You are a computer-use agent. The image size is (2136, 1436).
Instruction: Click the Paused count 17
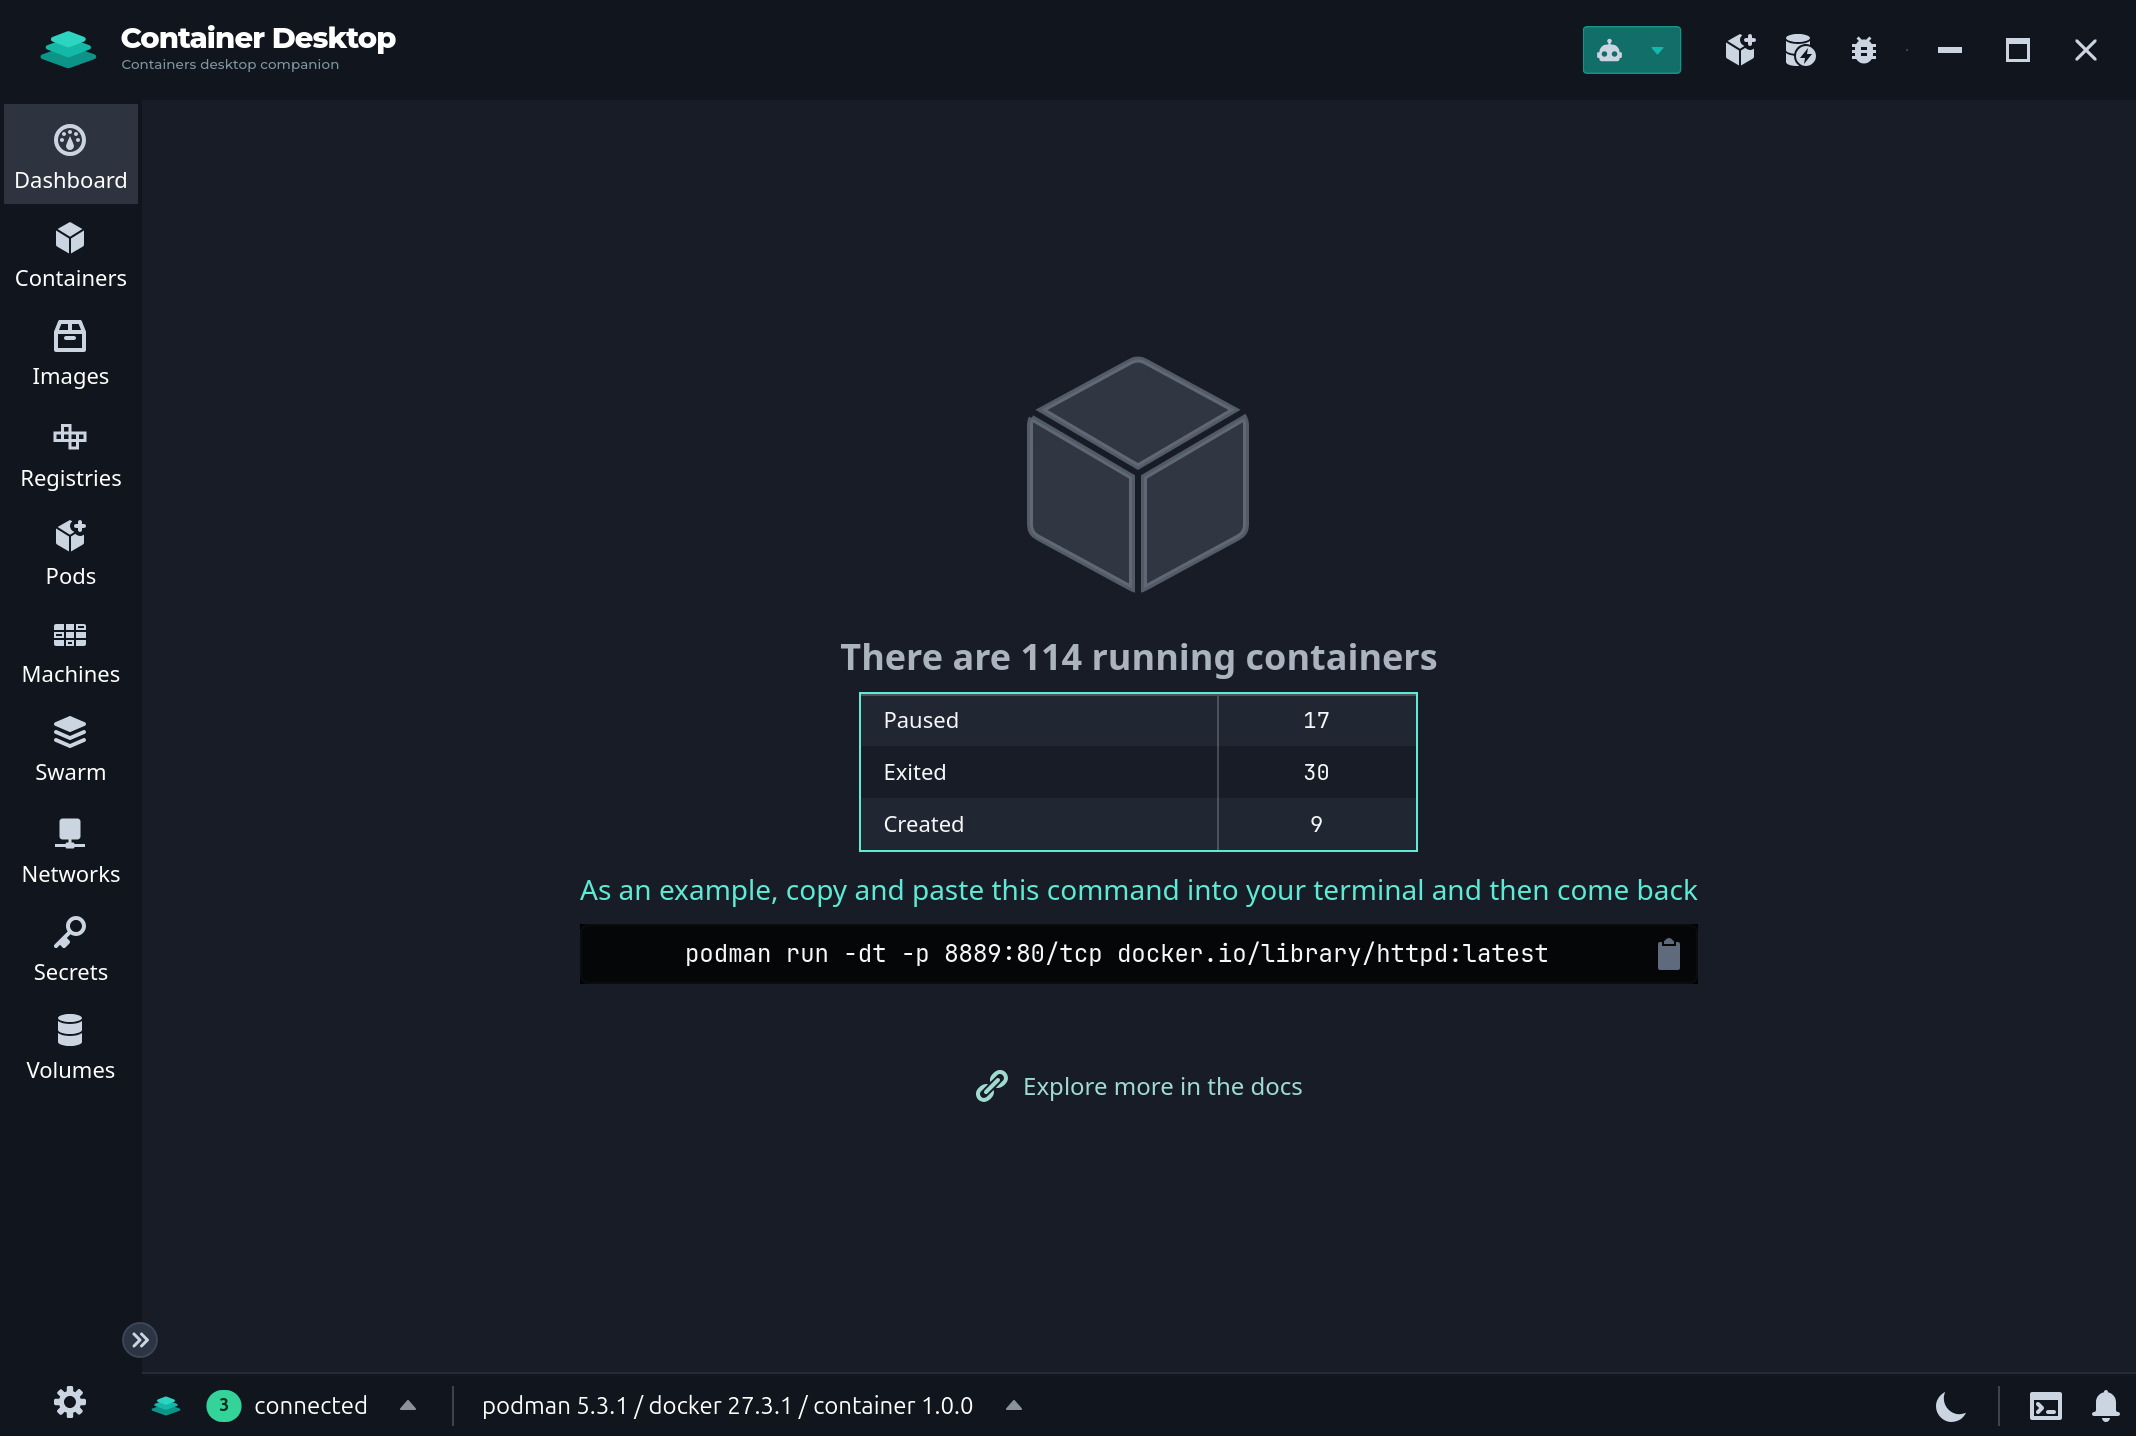click(1316, 720)
